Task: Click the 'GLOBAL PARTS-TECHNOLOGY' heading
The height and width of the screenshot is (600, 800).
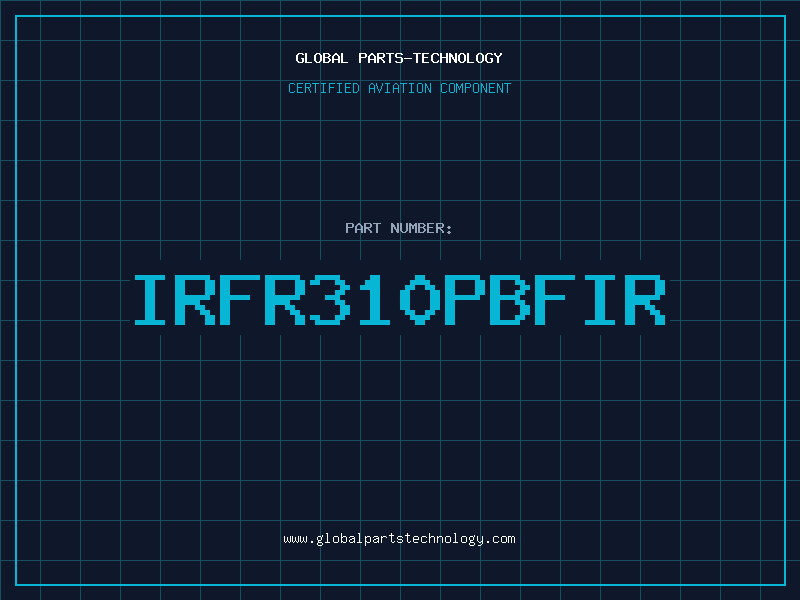Action: tap(399, 58)
